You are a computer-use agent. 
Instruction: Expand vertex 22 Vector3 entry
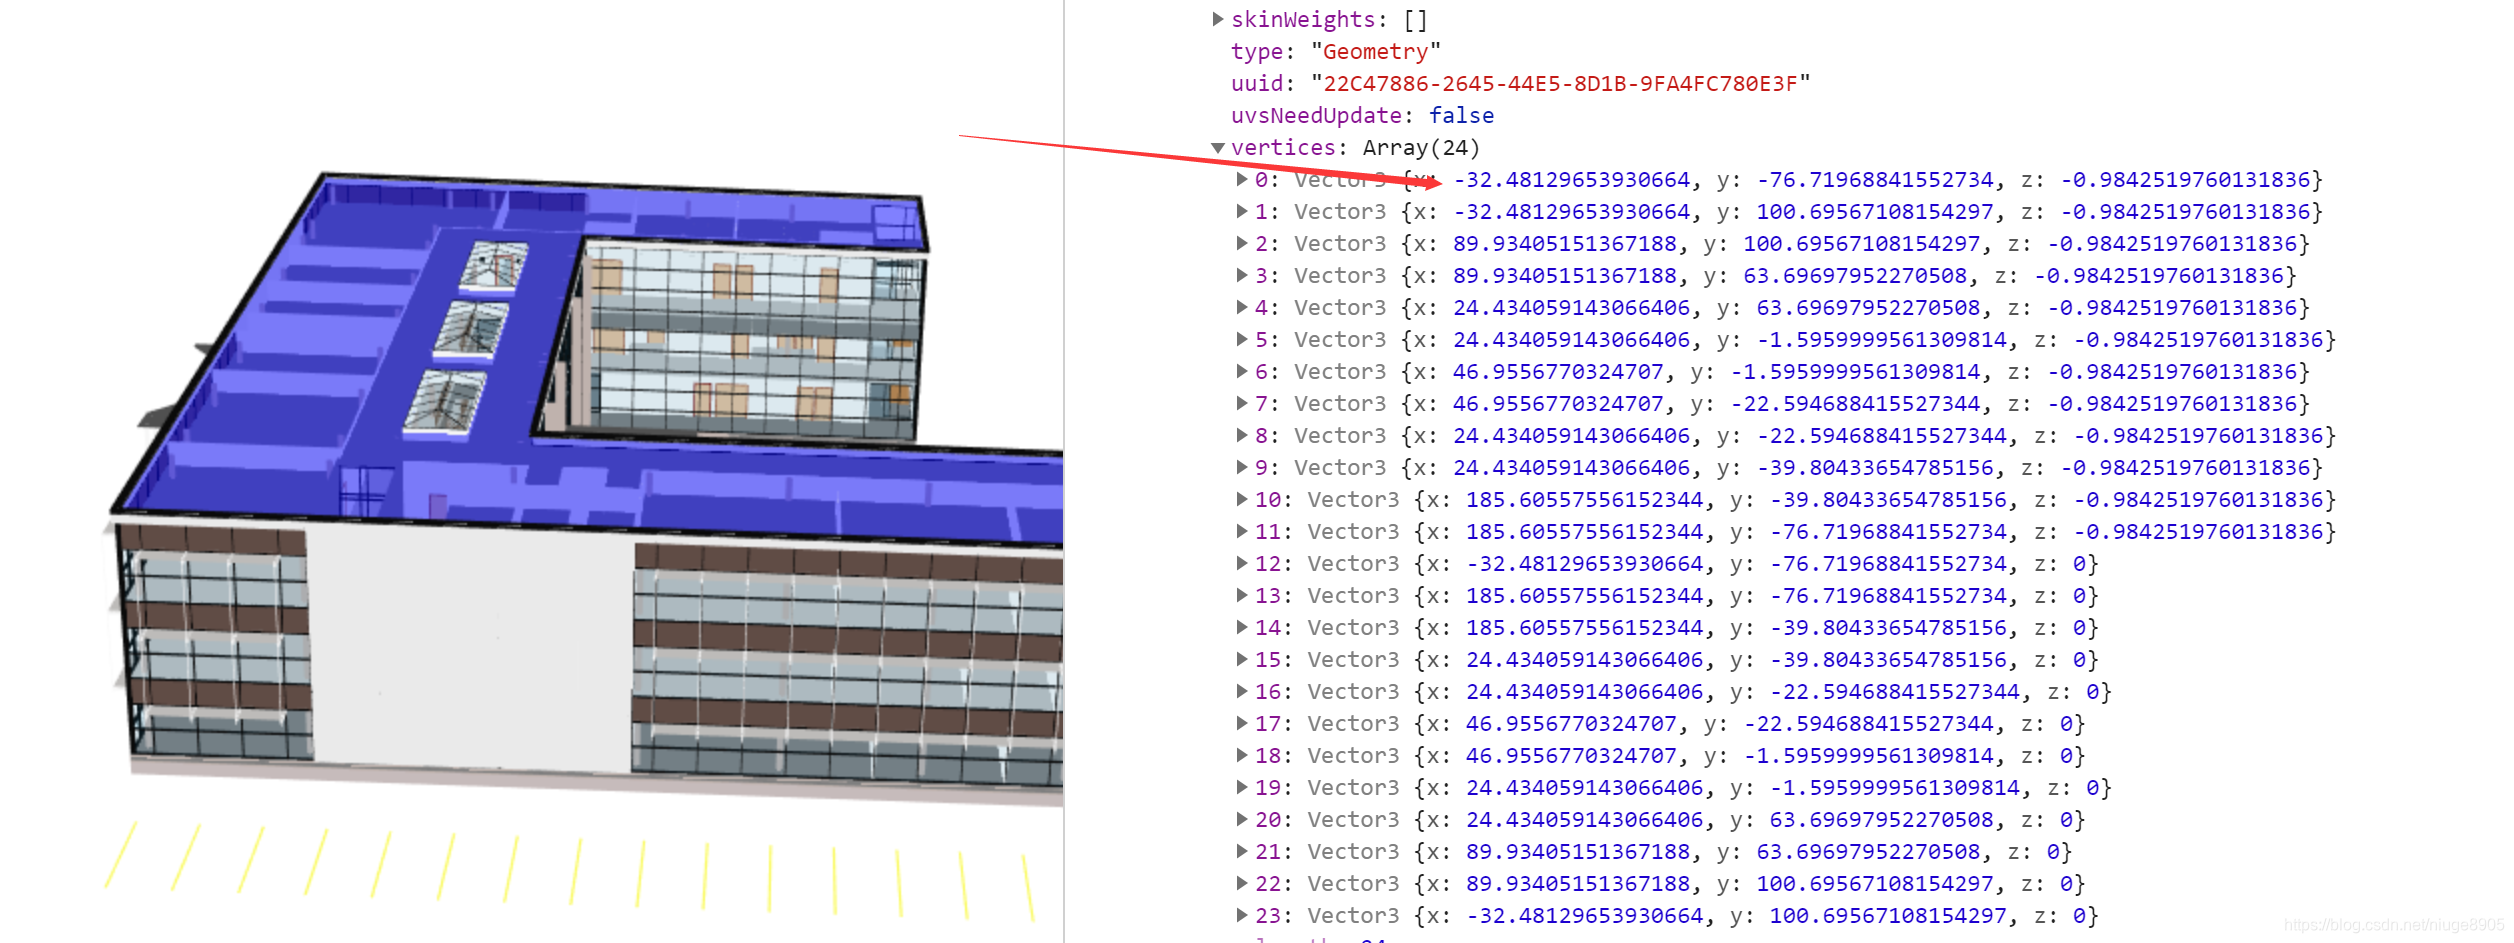[x=1242, y=884]
